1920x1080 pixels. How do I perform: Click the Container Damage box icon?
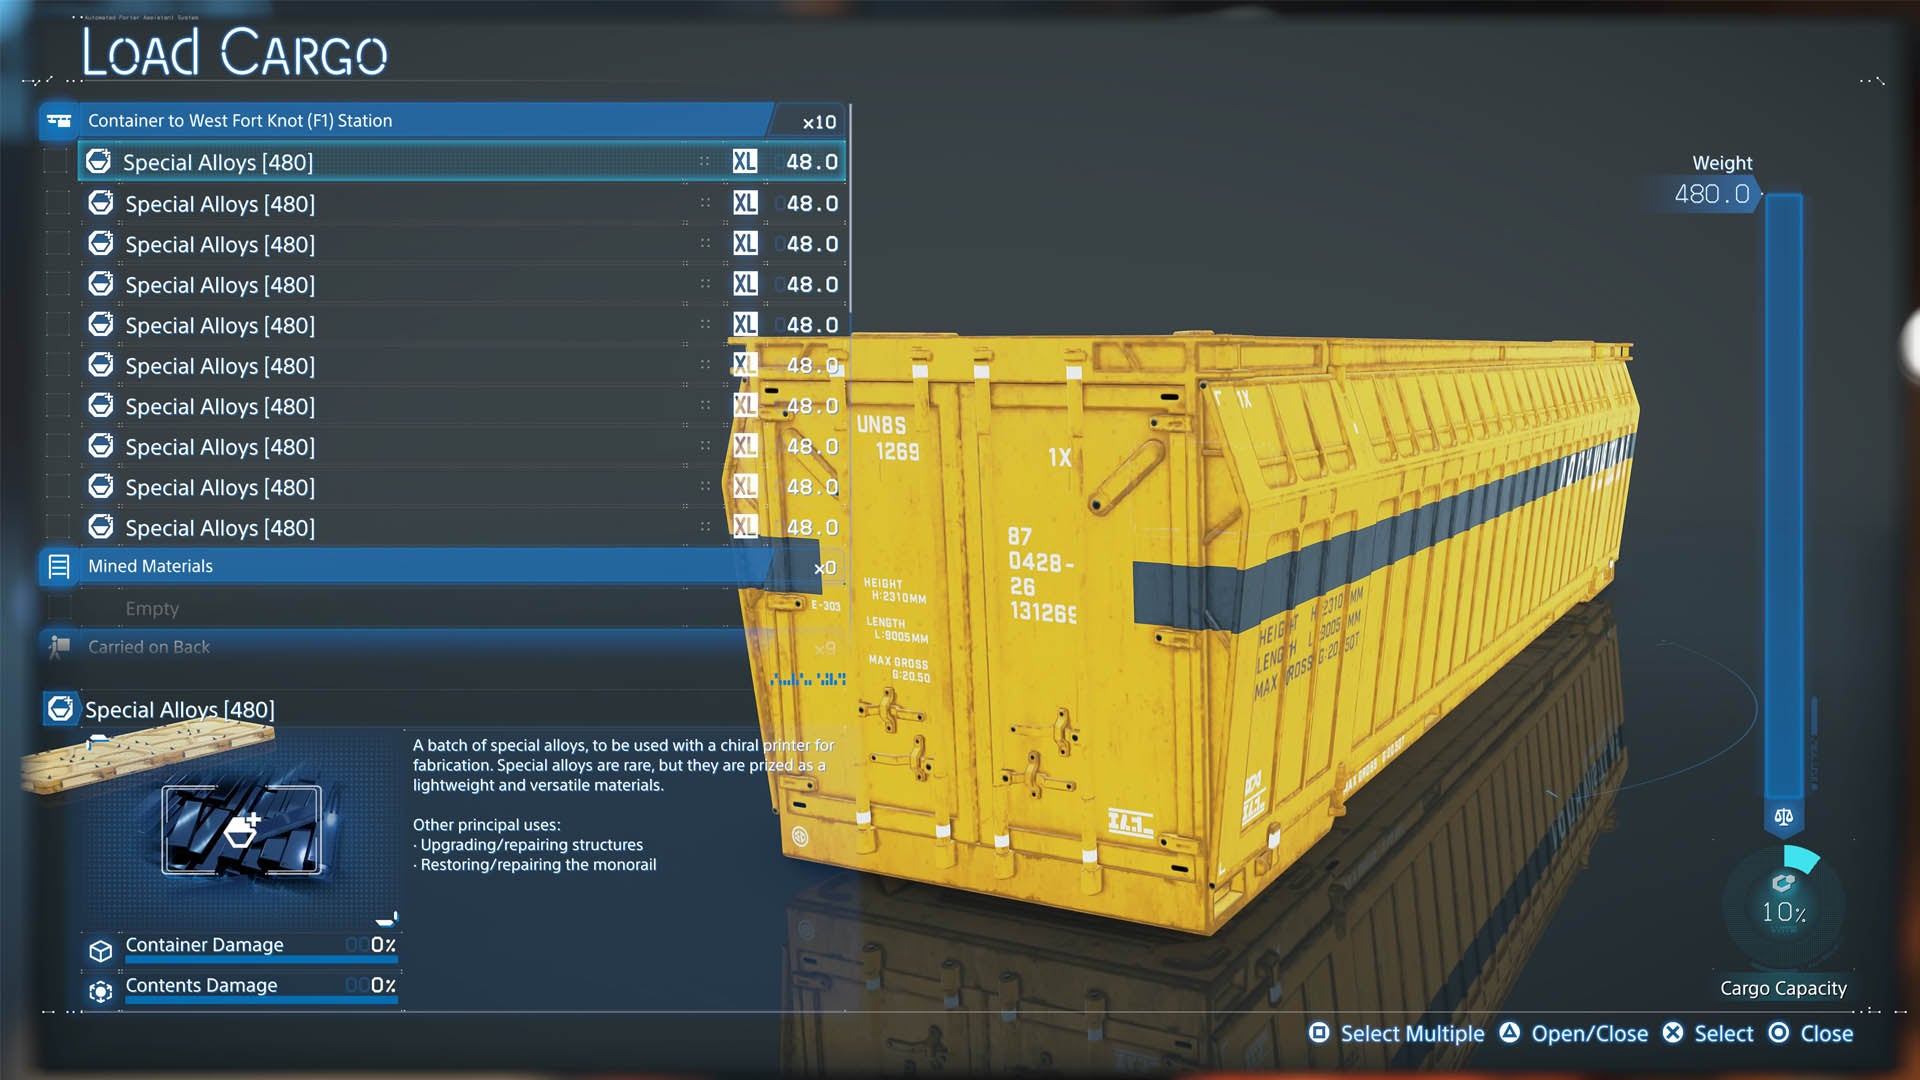[100, 950]
